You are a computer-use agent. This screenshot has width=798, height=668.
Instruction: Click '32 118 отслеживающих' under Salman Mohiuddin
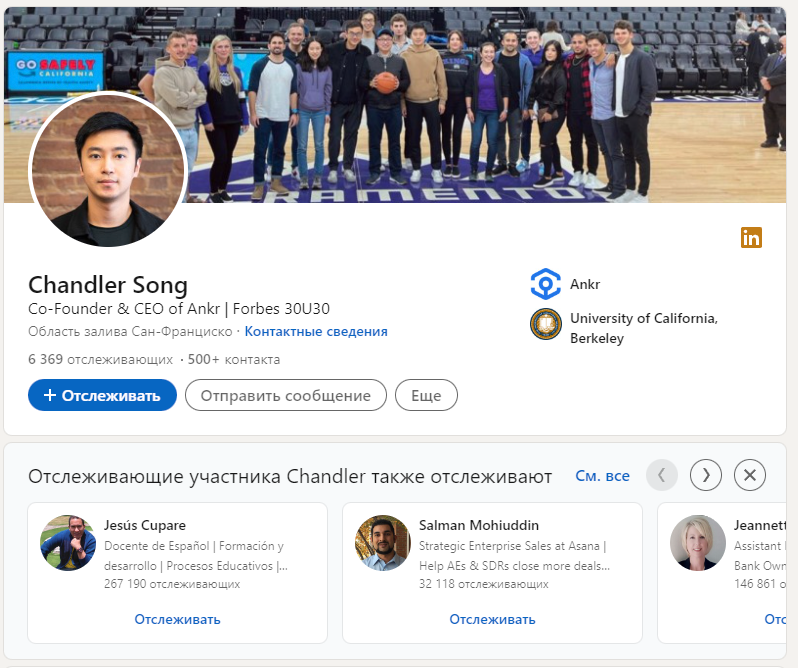483,584
